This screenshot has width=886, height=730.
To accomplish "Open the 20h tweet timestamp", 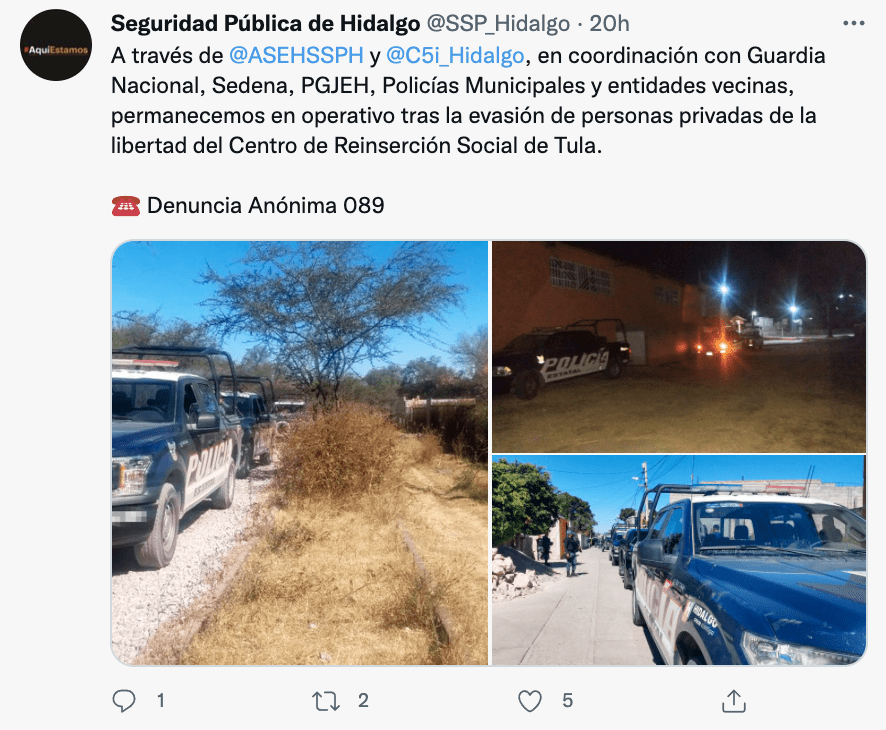I will tap(609, 23).
